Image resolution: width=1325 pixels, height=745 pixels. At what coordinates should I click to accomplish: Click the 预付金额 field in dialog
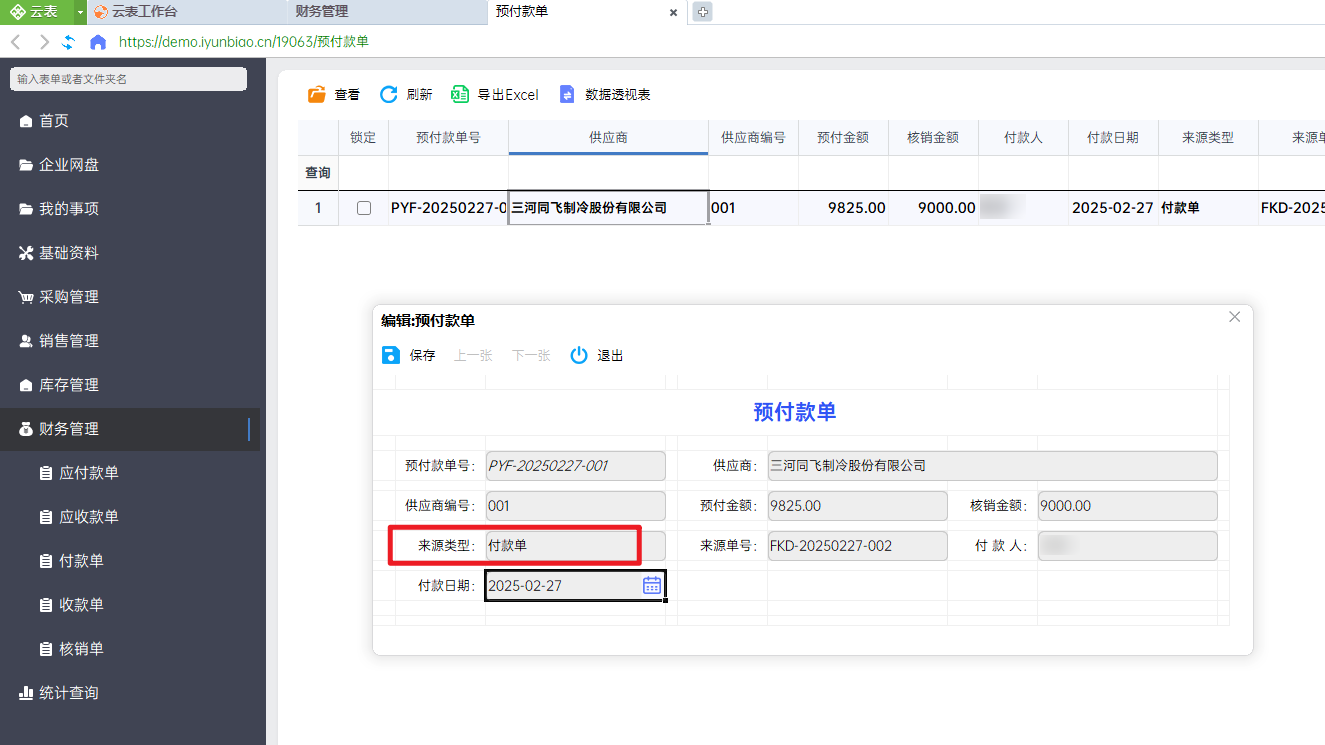pos(857,506)
